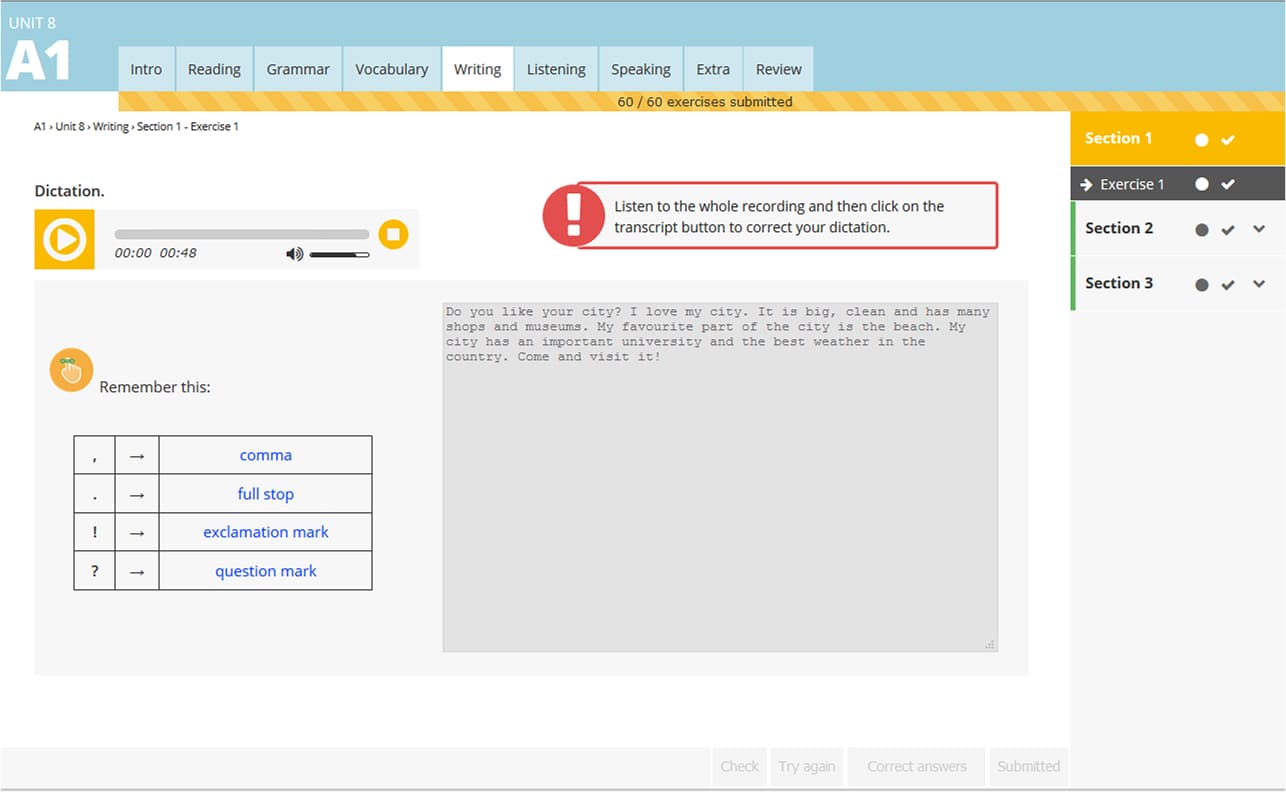
Task: Adjust the volume slider
Action: (x=340, y=255)
